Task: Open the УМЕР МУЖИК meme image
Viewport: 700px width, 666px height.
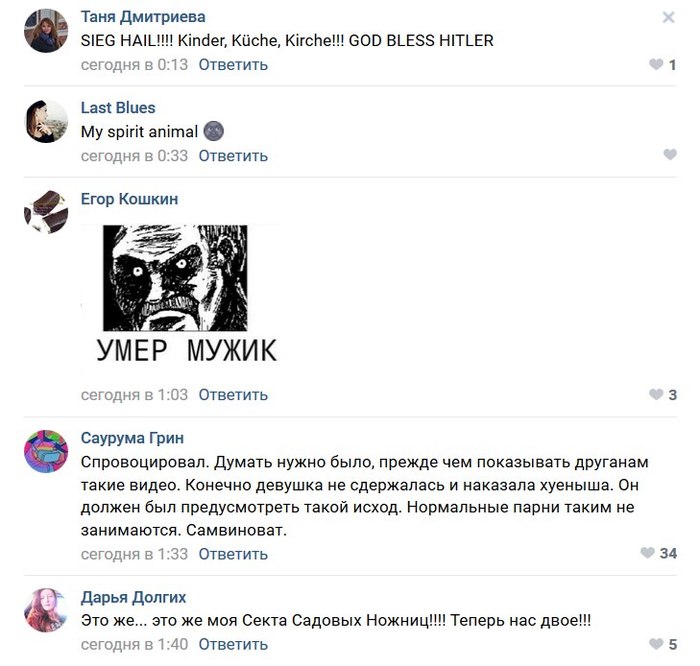Action: [x=181, y=299]
